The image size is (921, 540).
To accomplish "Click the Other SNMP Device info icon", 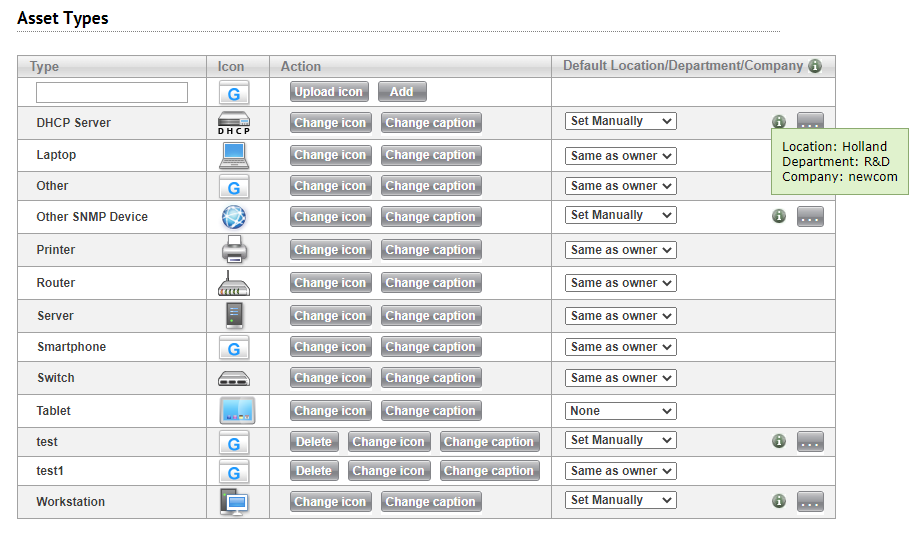I will point(779,216).
